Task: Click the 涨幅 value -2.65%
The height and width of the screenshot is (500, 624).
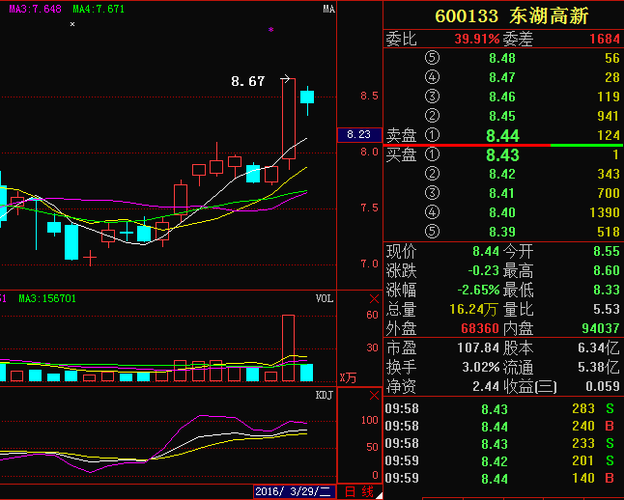Action: tap(478, 290)
